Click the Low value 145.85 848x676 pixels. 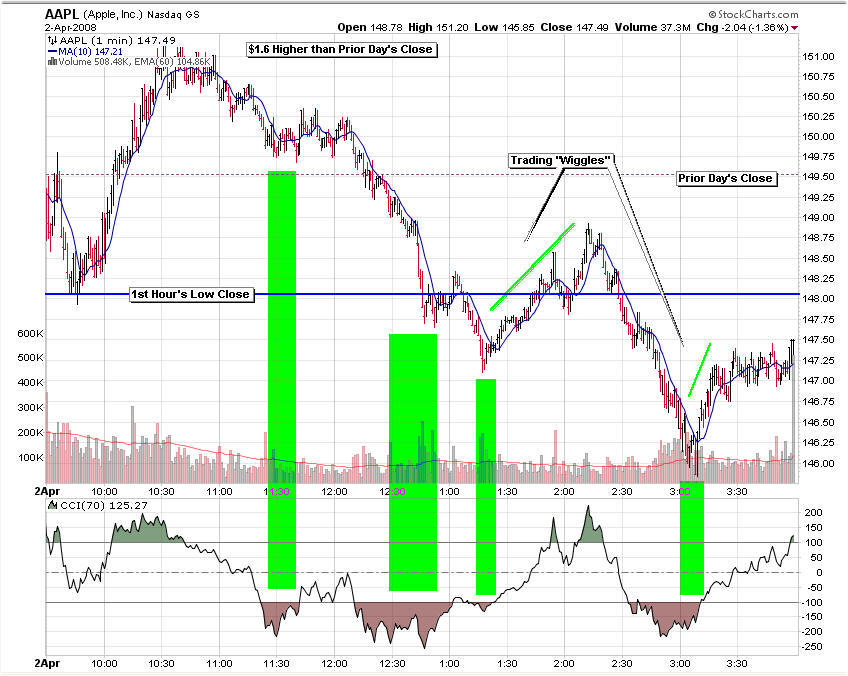pos(517,28)
